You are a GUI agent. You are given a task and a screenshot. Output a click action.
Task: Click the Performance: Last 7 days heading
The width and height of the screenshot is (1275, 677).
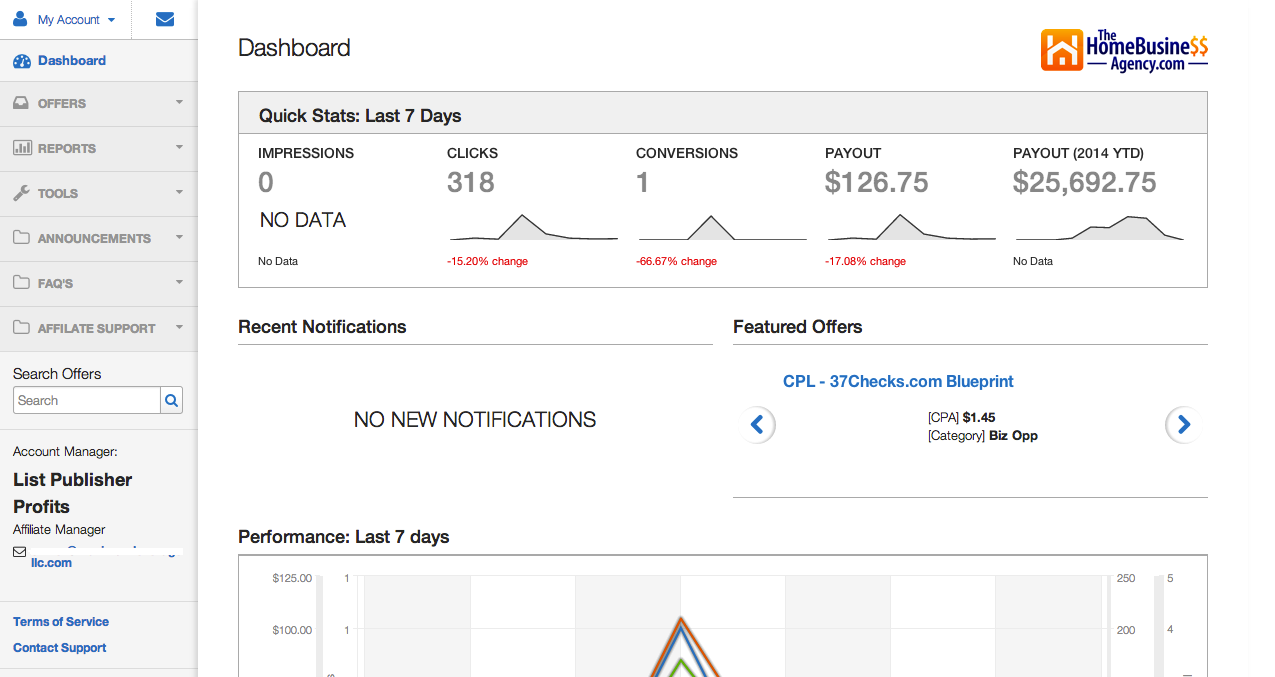(344, 537)
